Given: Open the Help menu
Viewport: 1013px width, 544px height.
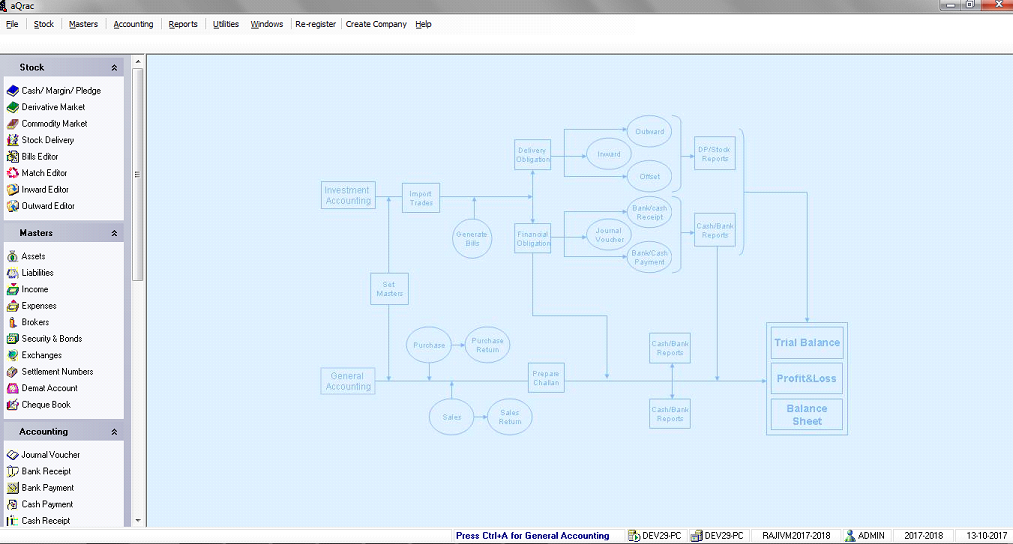Looking at the screenshot, I should (x=423, y=24).
